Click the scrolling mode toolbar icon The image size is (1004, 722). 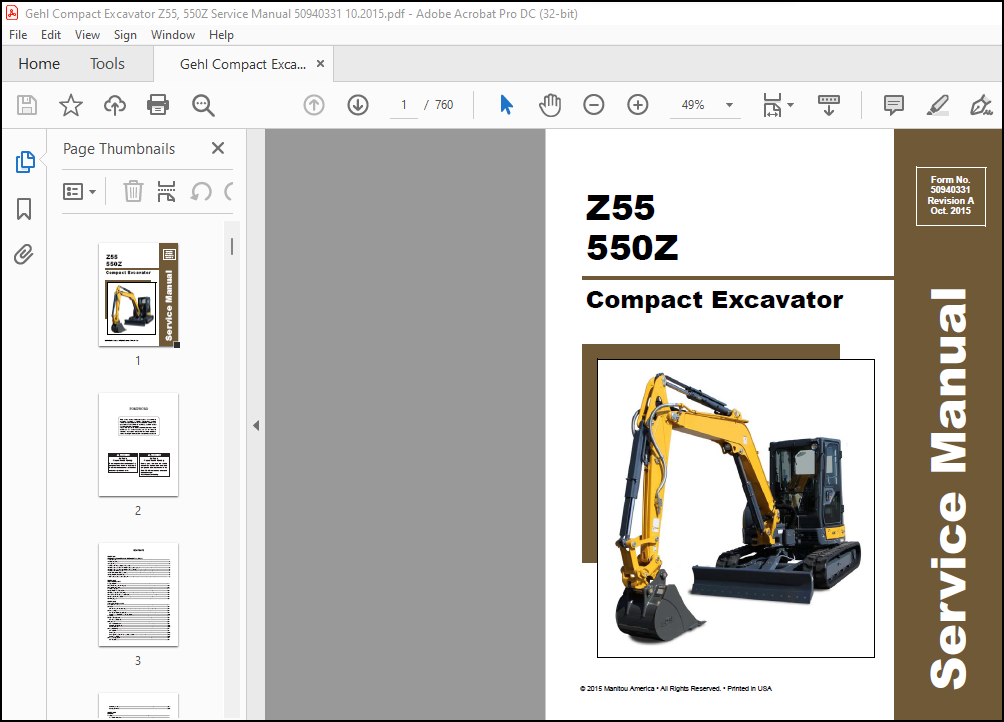(x=829, y=105)
